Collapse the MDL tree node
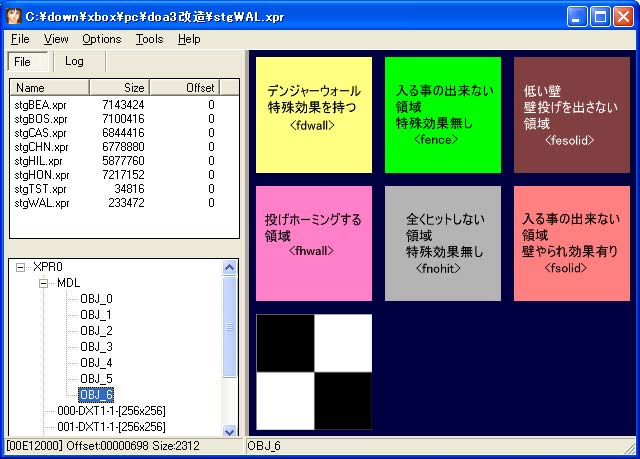Image resolution: width=640 pixels, height=459 pixels. (x=43, y=283)
